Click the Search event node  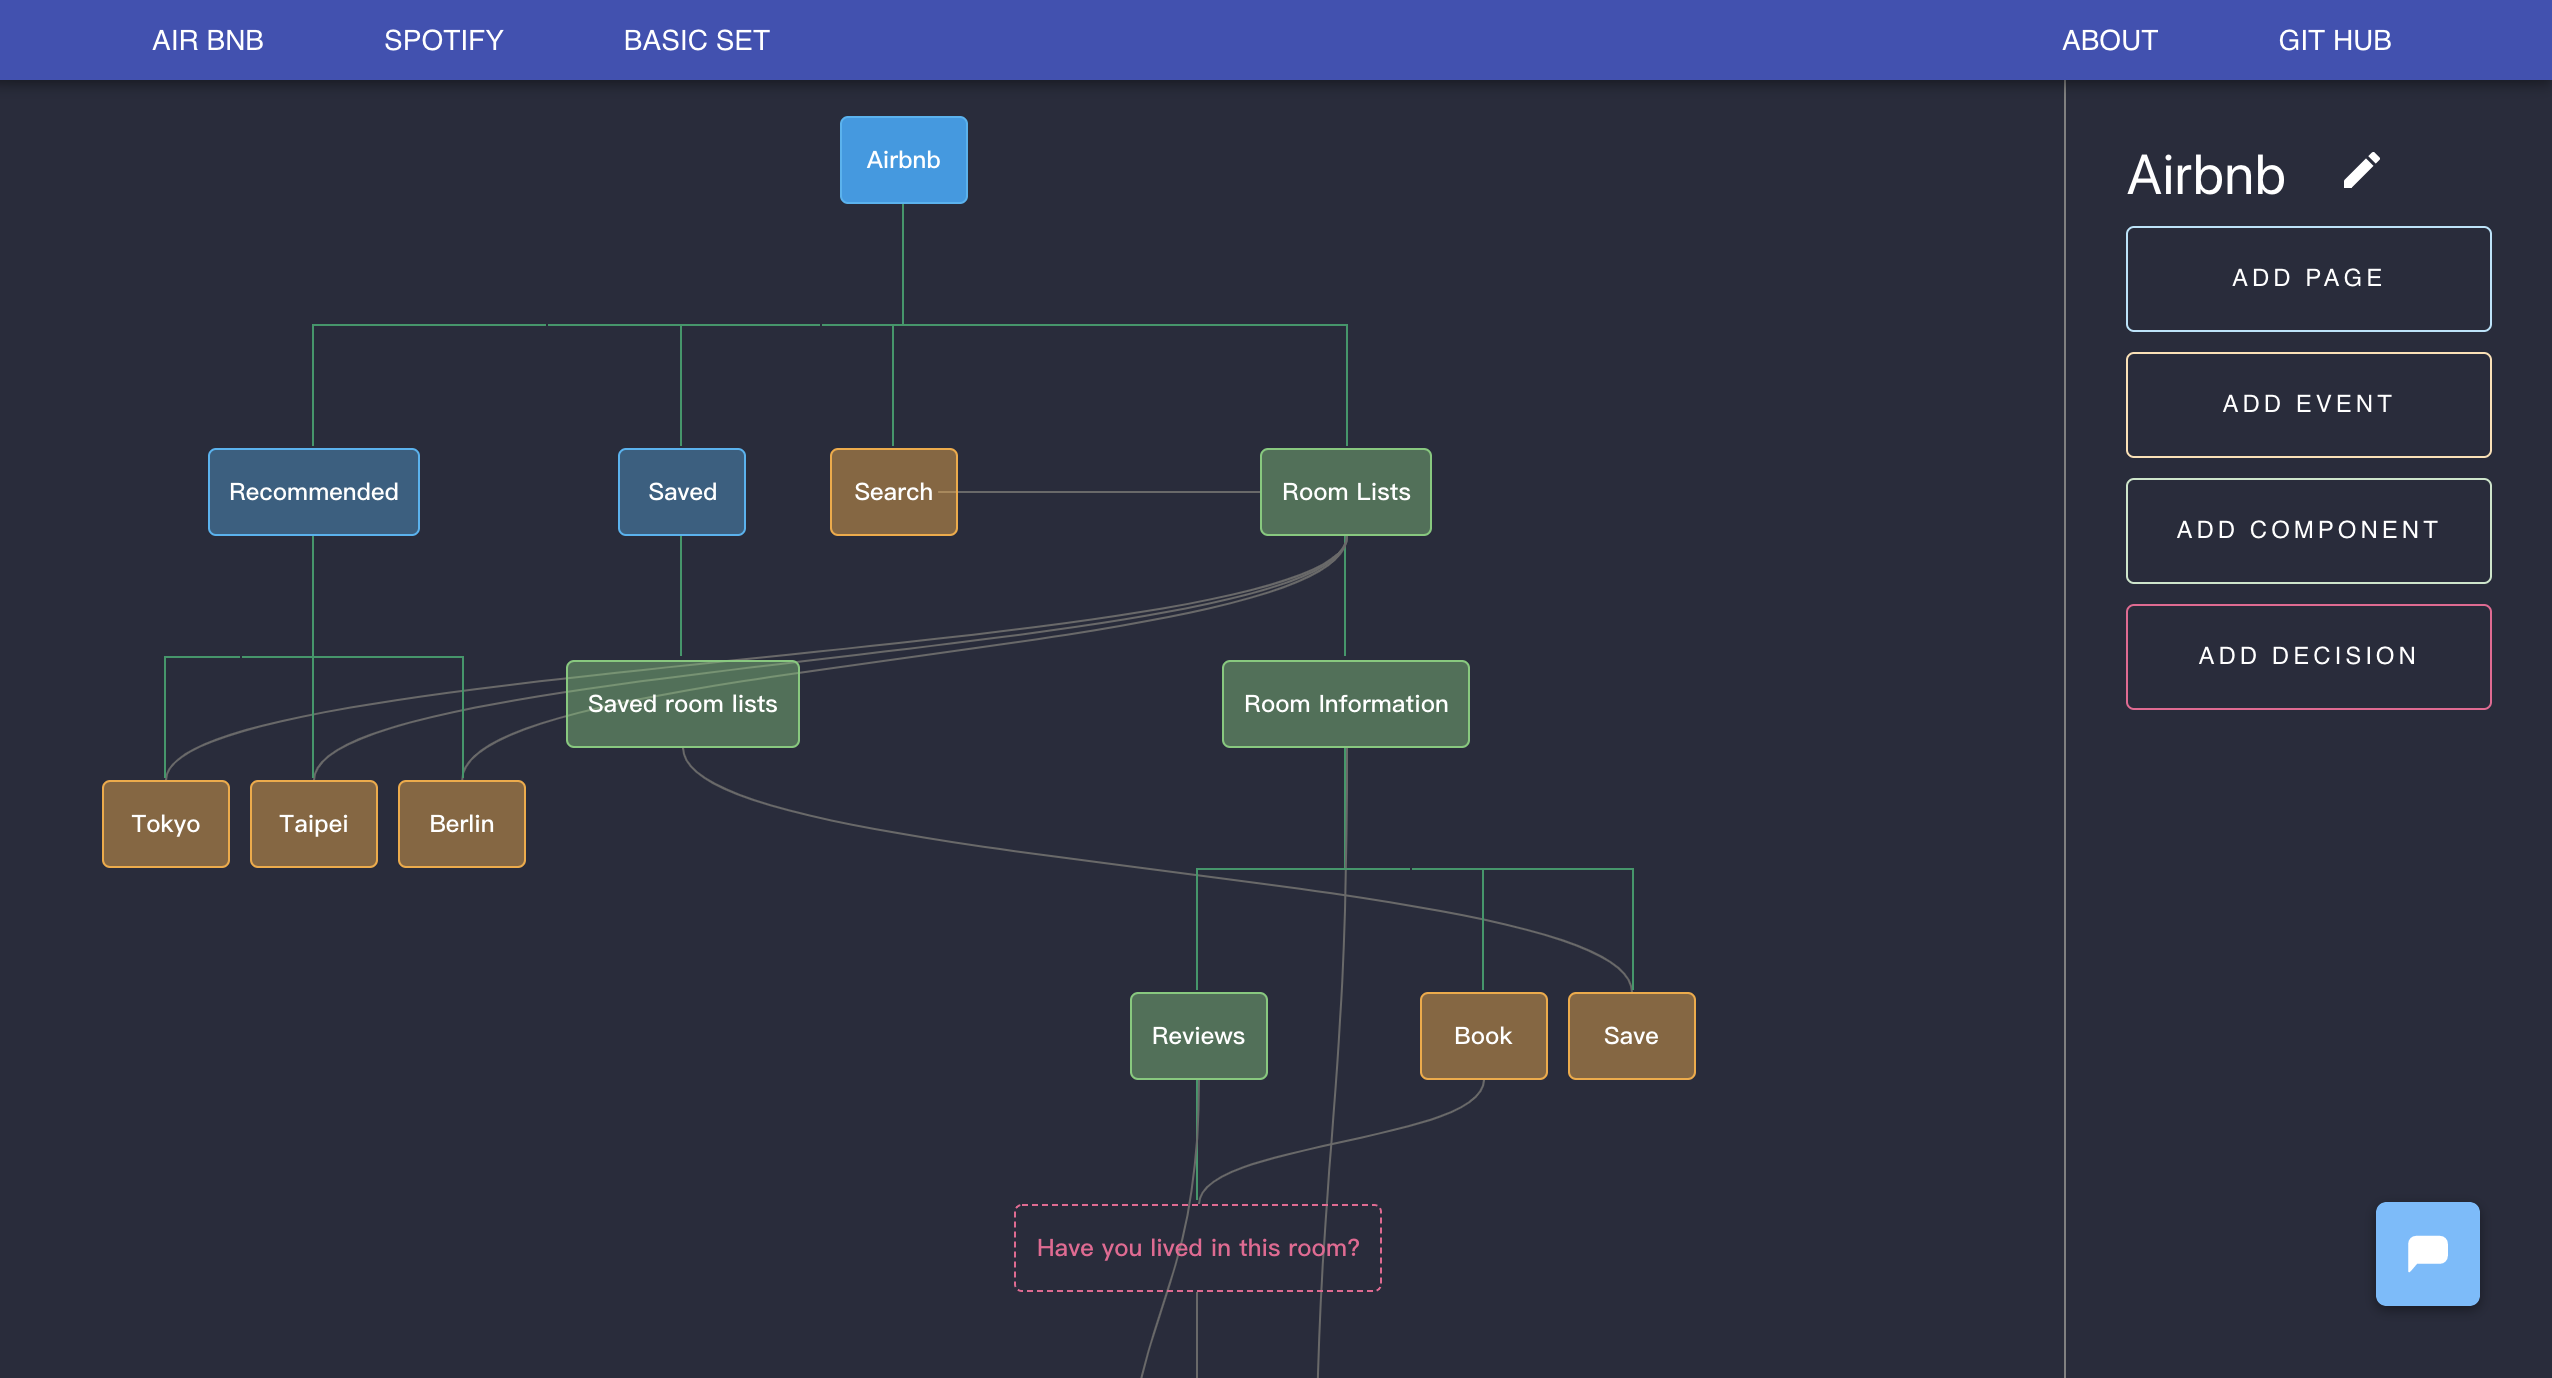click(x=892, y=492)
